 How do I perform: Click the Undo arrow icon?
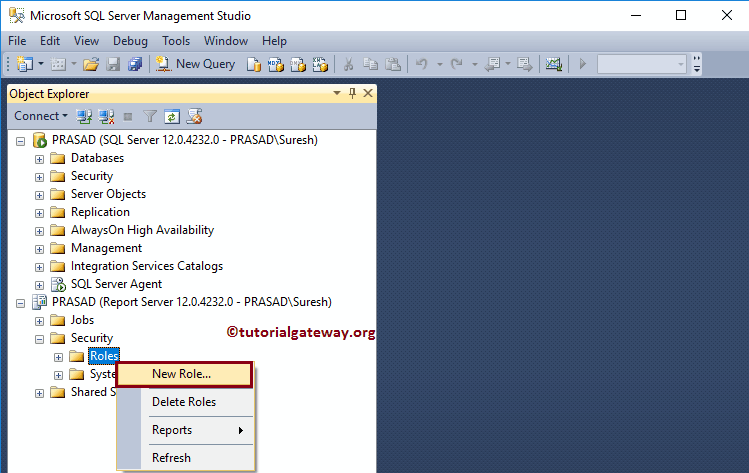[x=421, y=64]
